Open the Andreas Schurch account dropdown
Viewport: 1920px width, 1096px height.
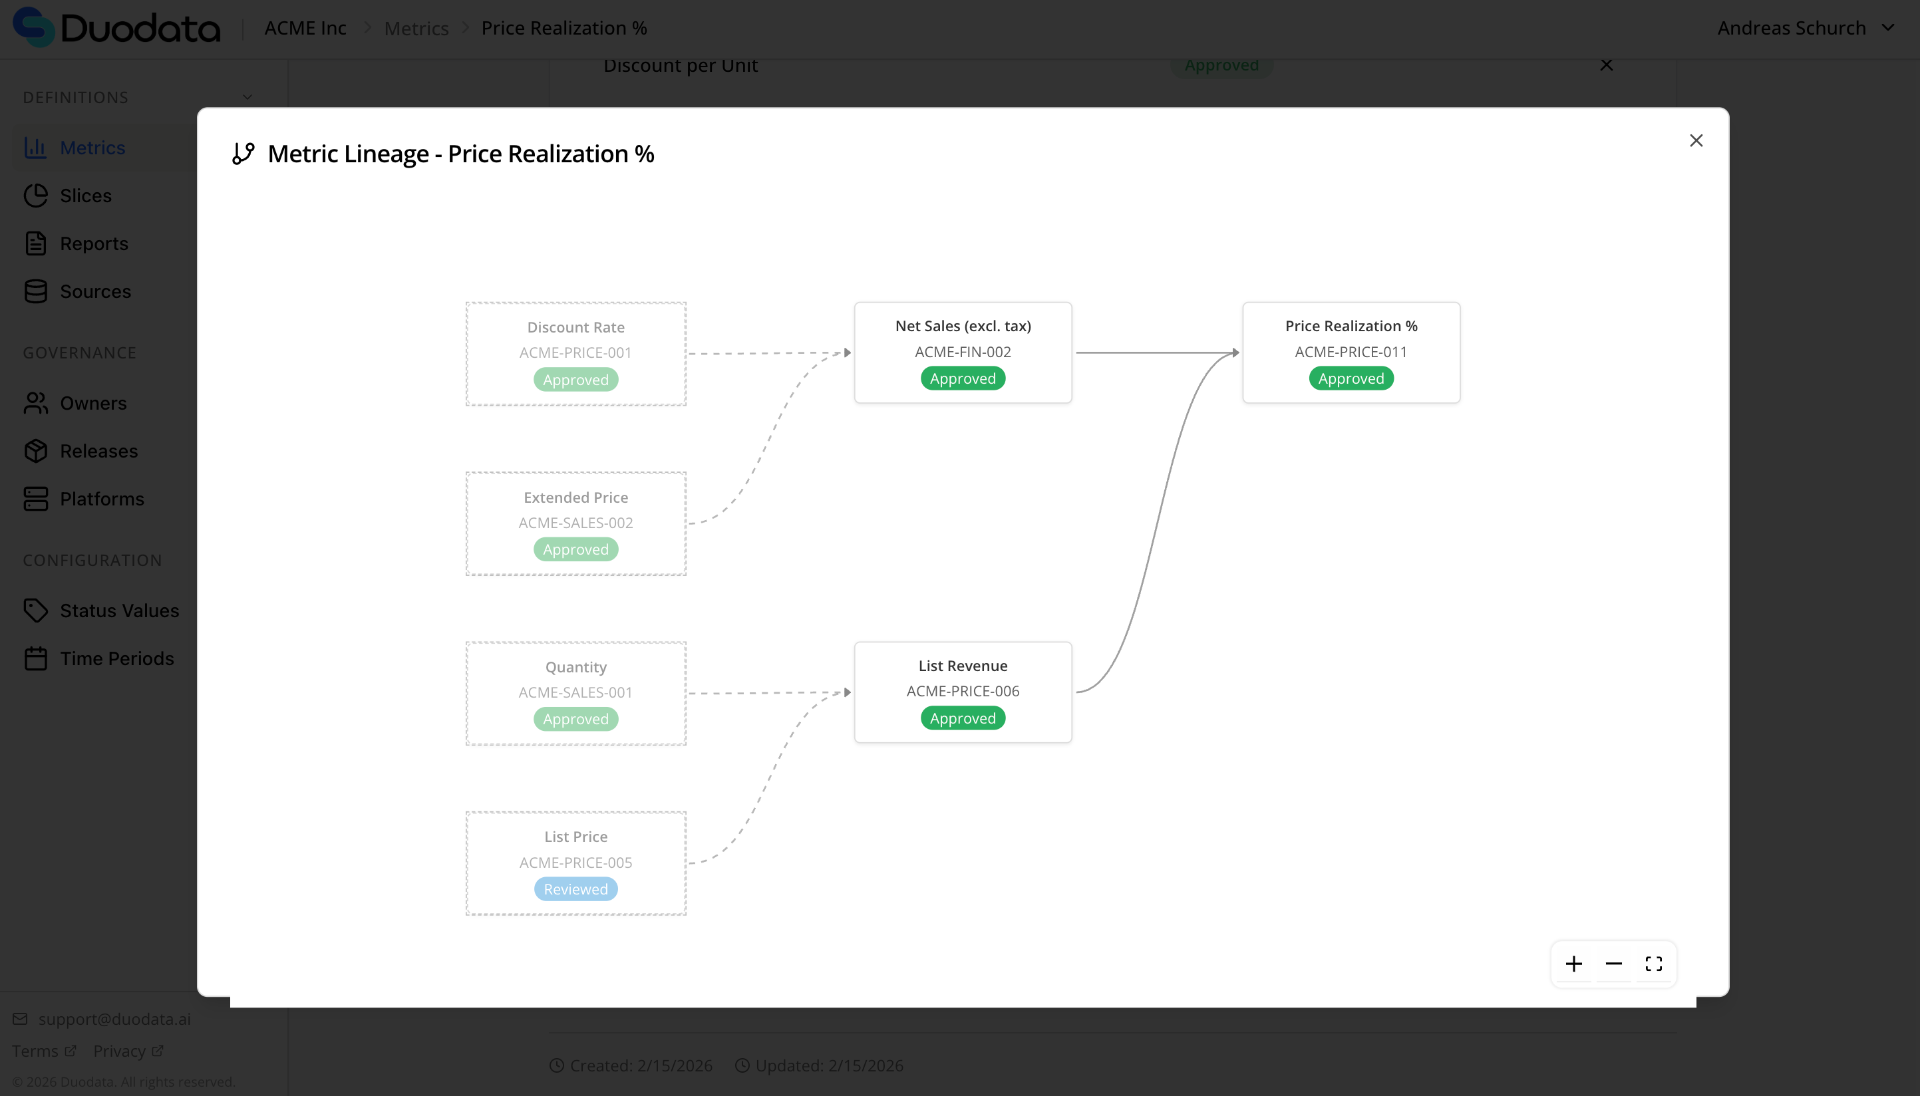point(1806,27)
